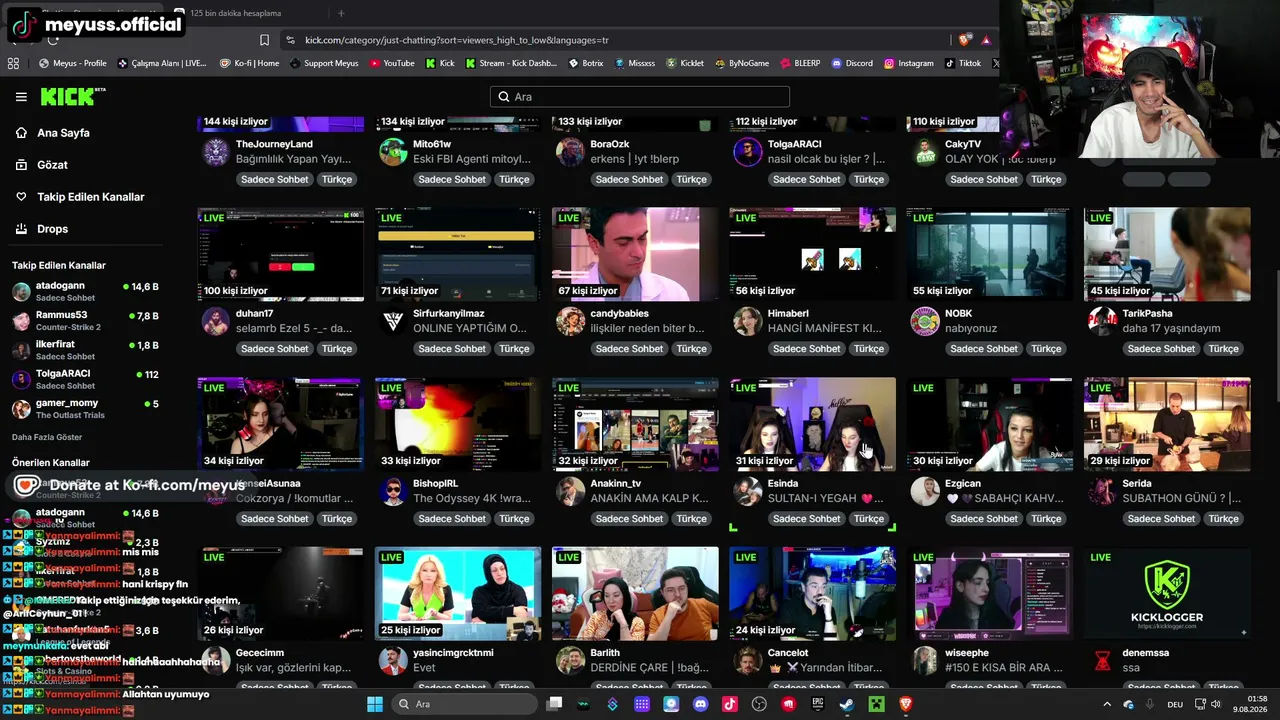Click Türkçe tag under TarikPasha
The height and width of the screenshot is (720, 1280).
tap(1223, 349)
